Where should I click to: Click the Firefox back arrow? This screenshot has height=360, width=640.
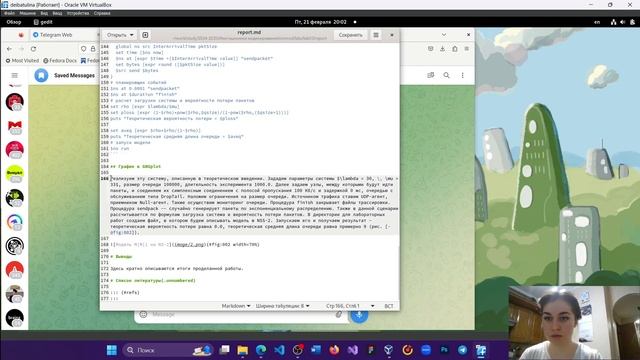(9, 49)
